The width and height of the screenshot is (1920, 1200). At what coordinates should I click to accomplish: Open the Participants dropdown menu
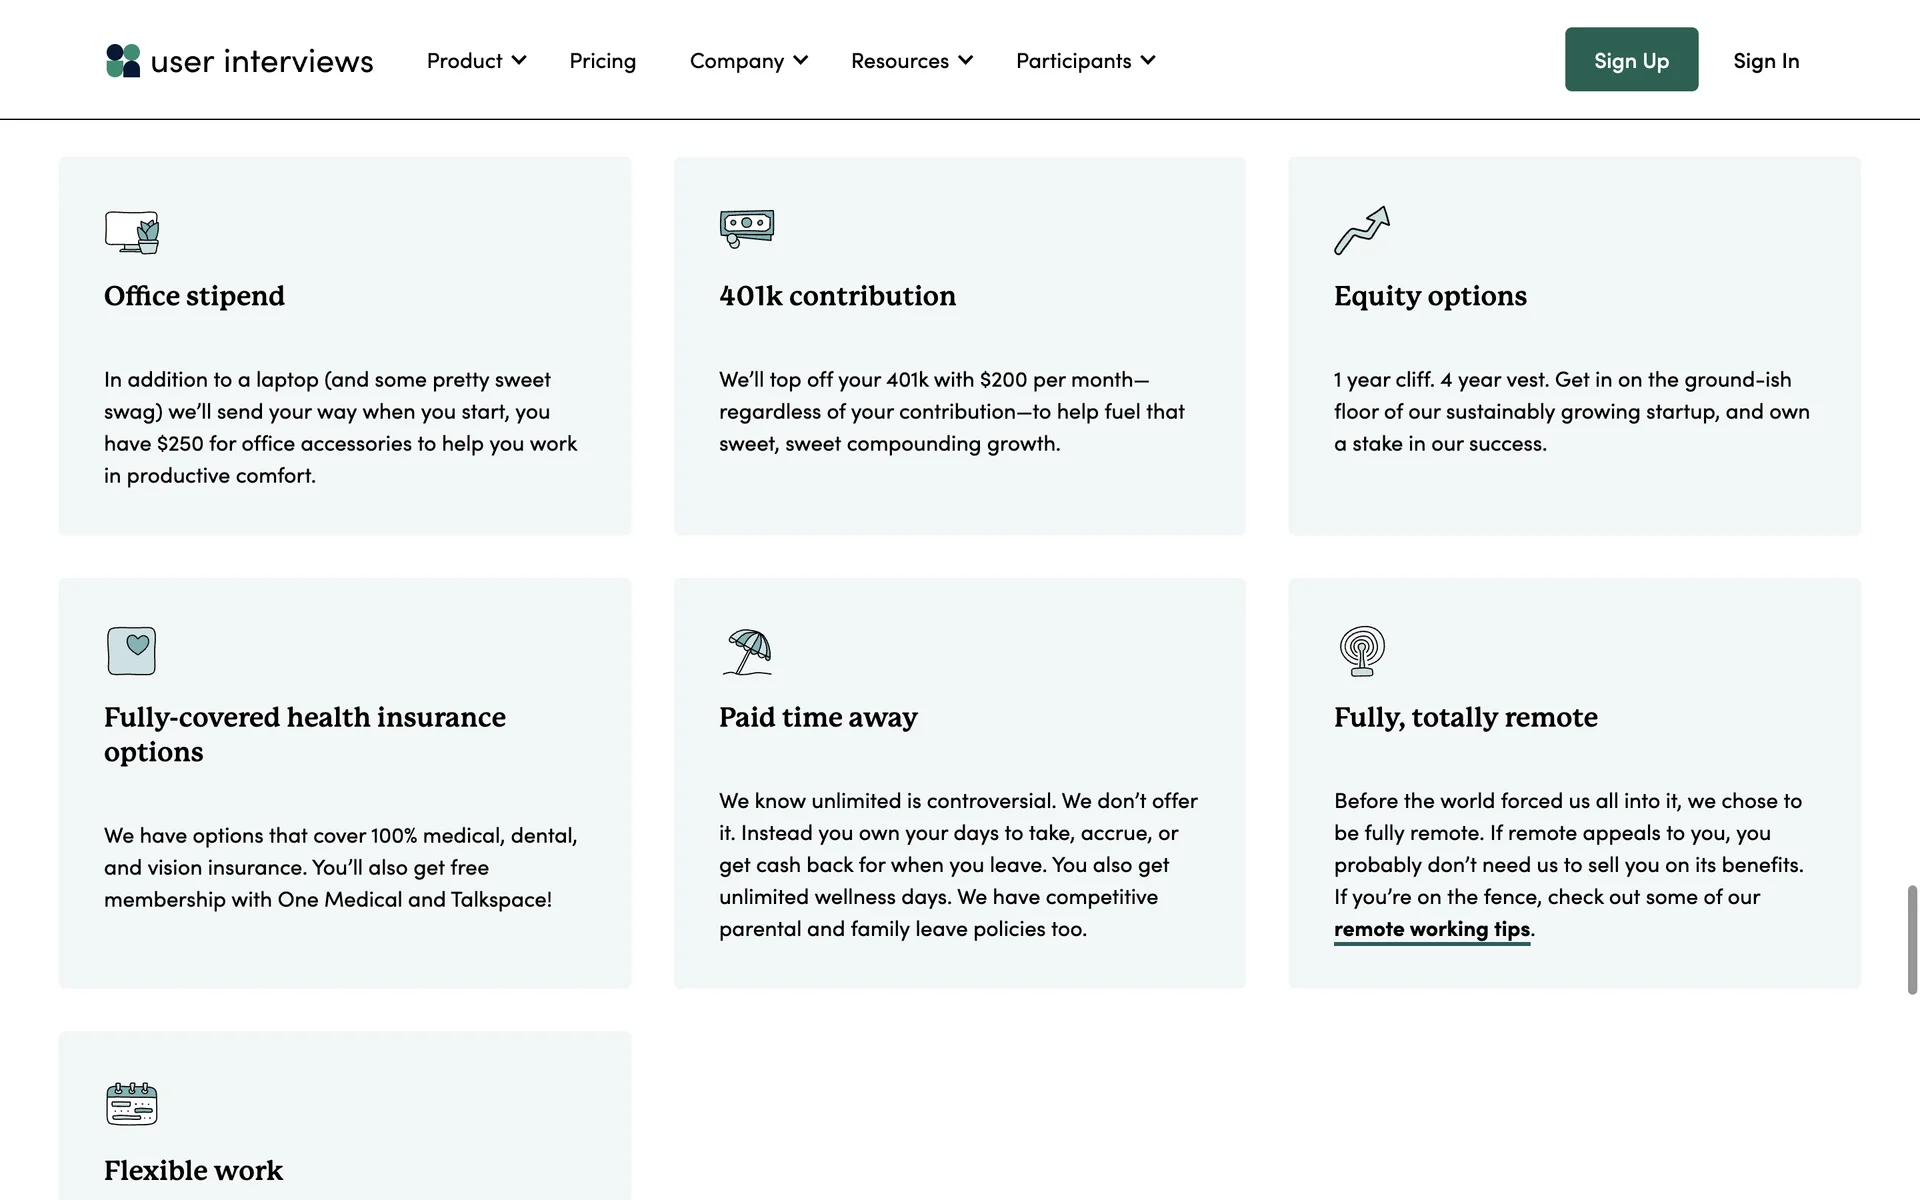(1085, 61)
